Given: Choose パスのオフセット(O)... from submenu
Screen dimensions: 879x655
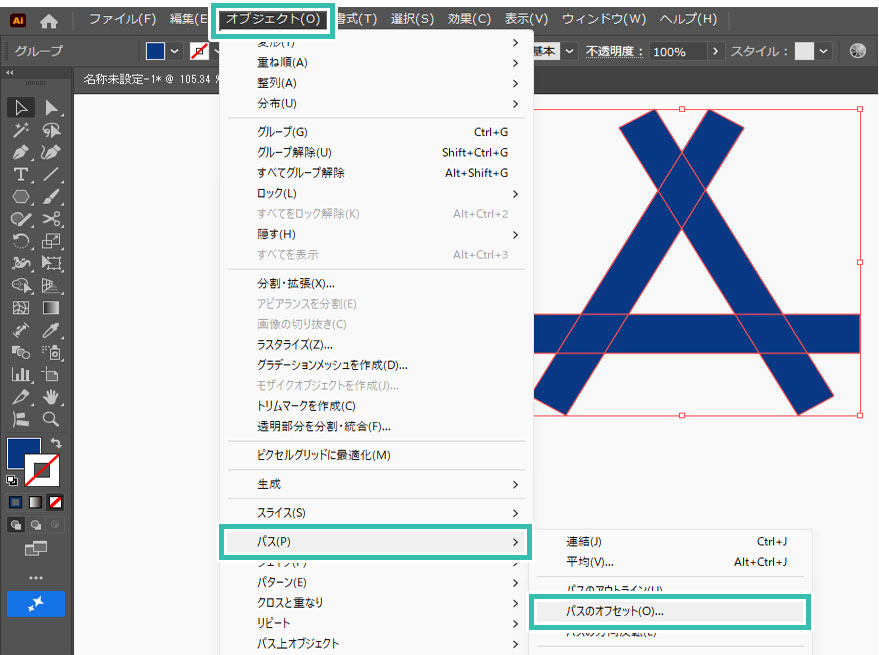Looking at the screenshot, I should [615, 611].
